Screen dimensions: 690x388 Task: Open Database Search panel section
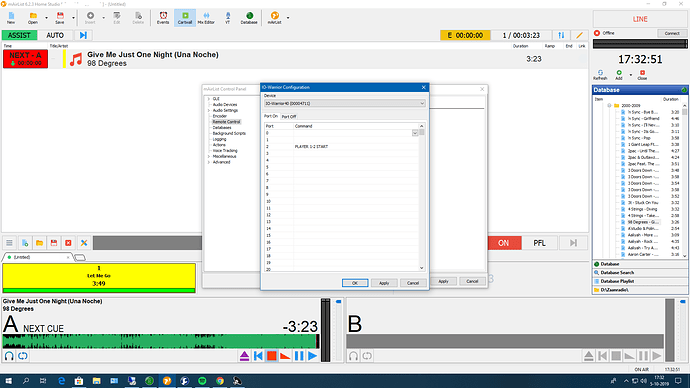pyautogui.click(x=640, y=273)
